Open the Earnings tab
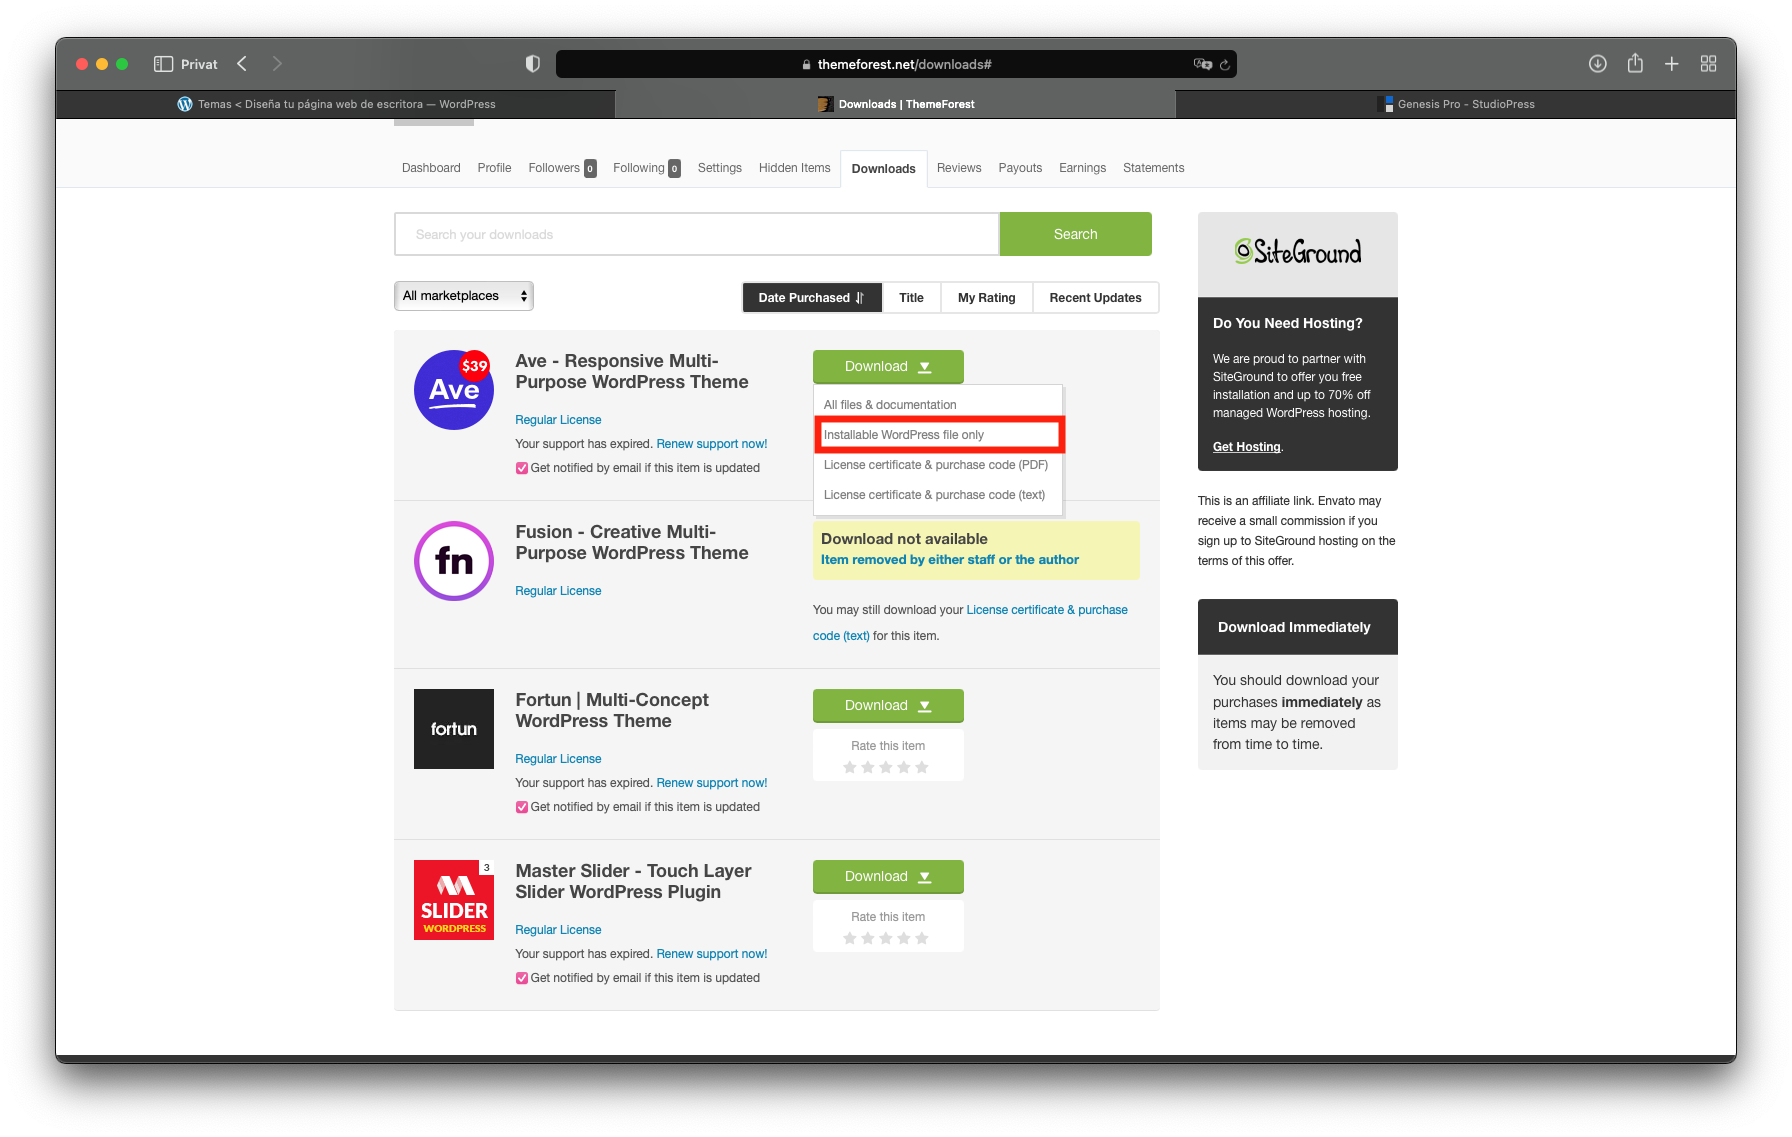Screen dimensions: 1792x1137 click(x=1083, y=168)
